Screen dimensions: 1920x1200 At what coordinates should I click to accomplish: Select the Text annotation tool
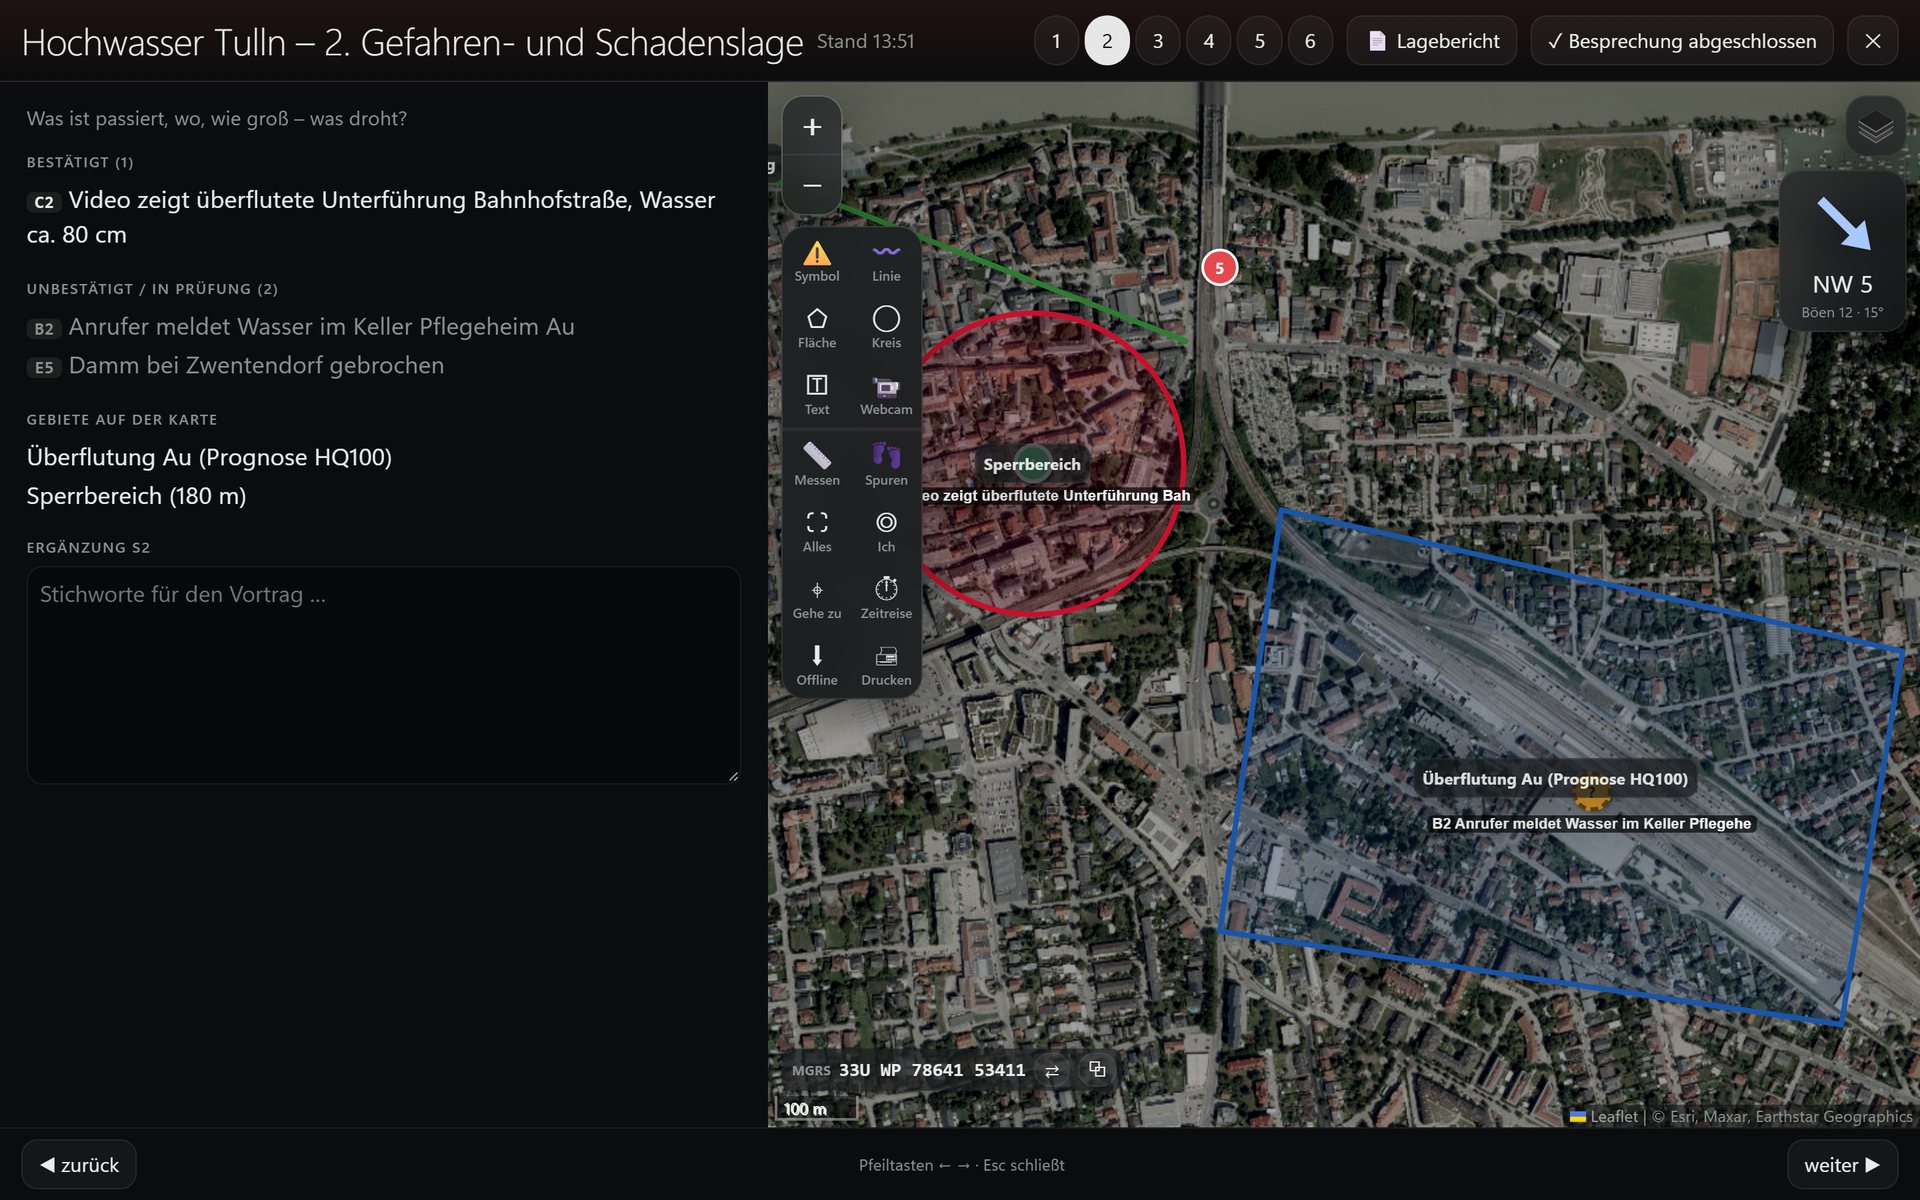tap(817, 395)
